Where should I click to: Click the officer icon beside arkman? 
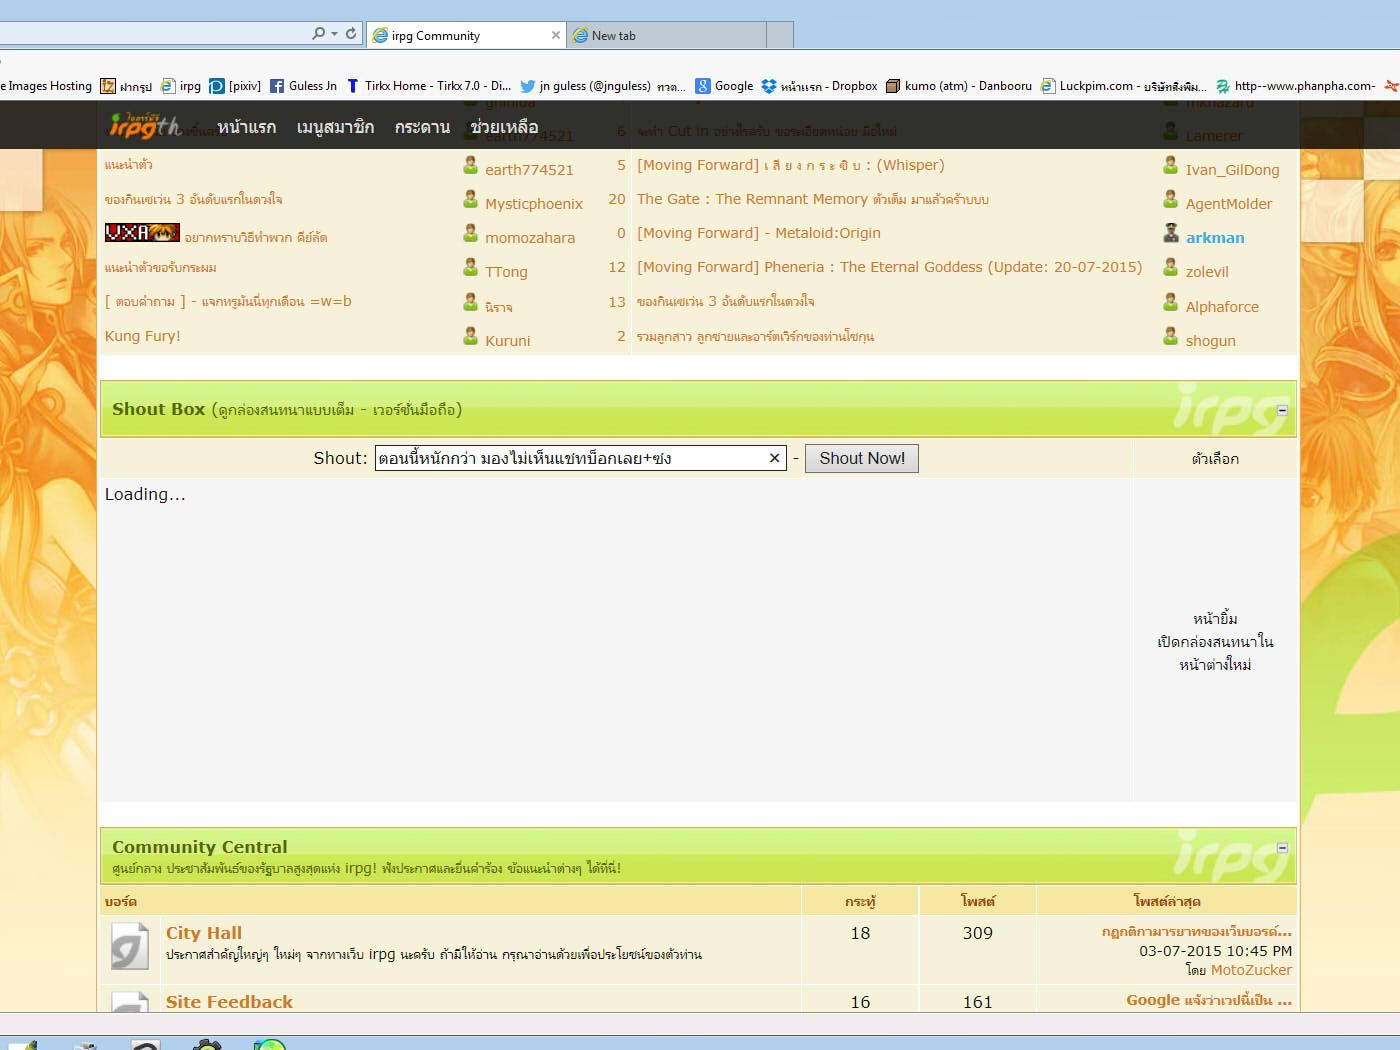coord(1171,233)
